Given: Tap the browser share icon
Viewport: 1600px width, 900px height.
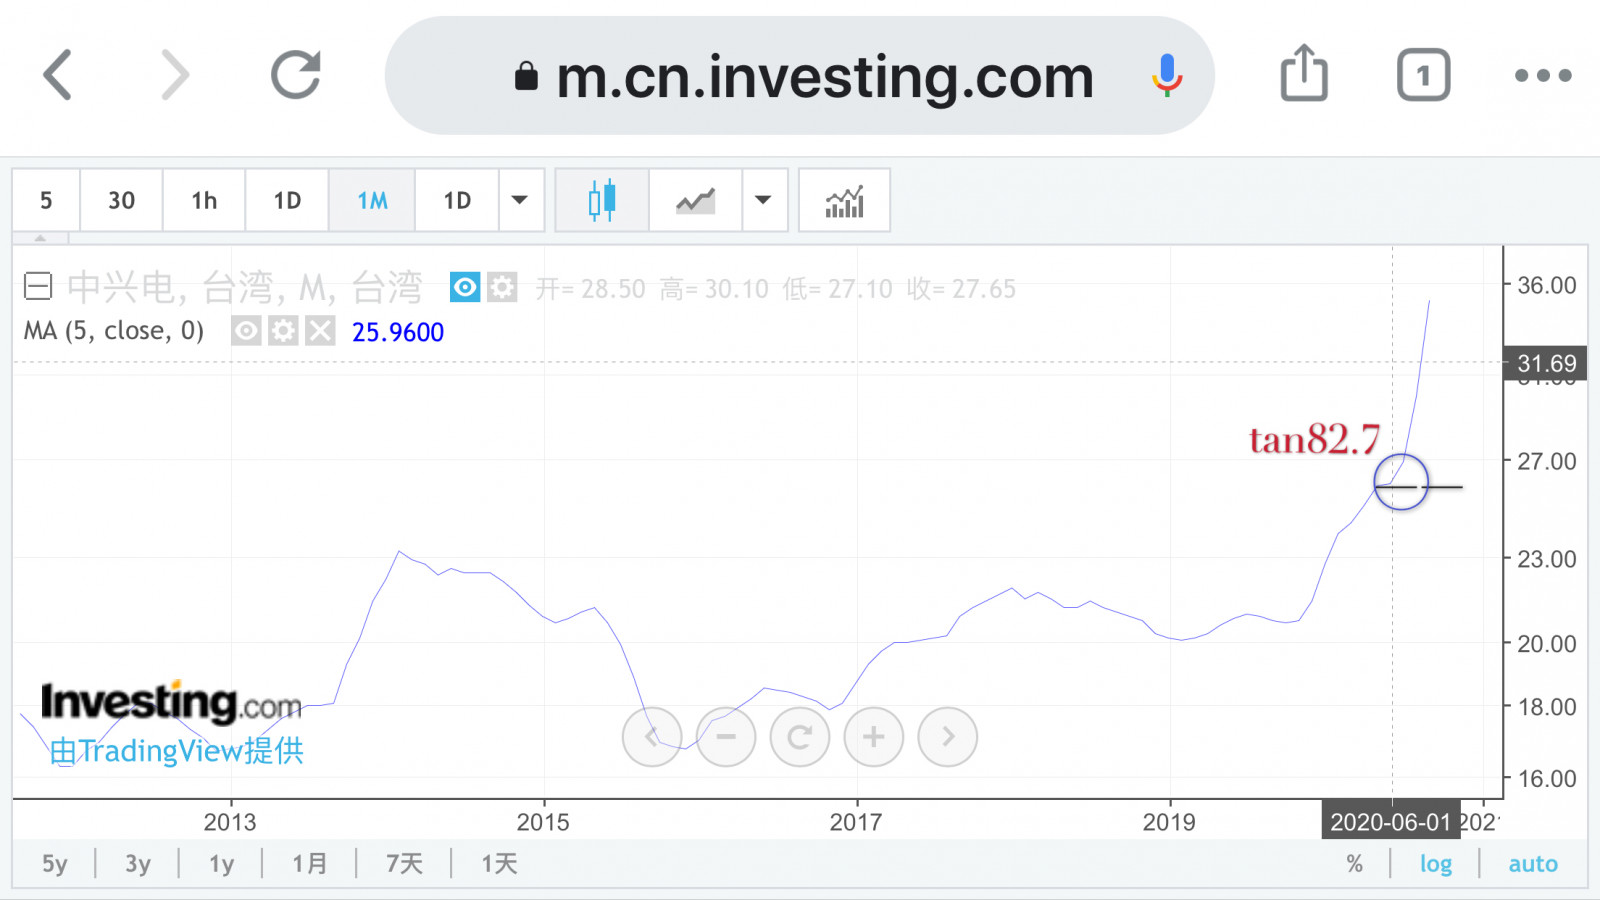Looking at the screenshot, I should tap(1304, 75).
